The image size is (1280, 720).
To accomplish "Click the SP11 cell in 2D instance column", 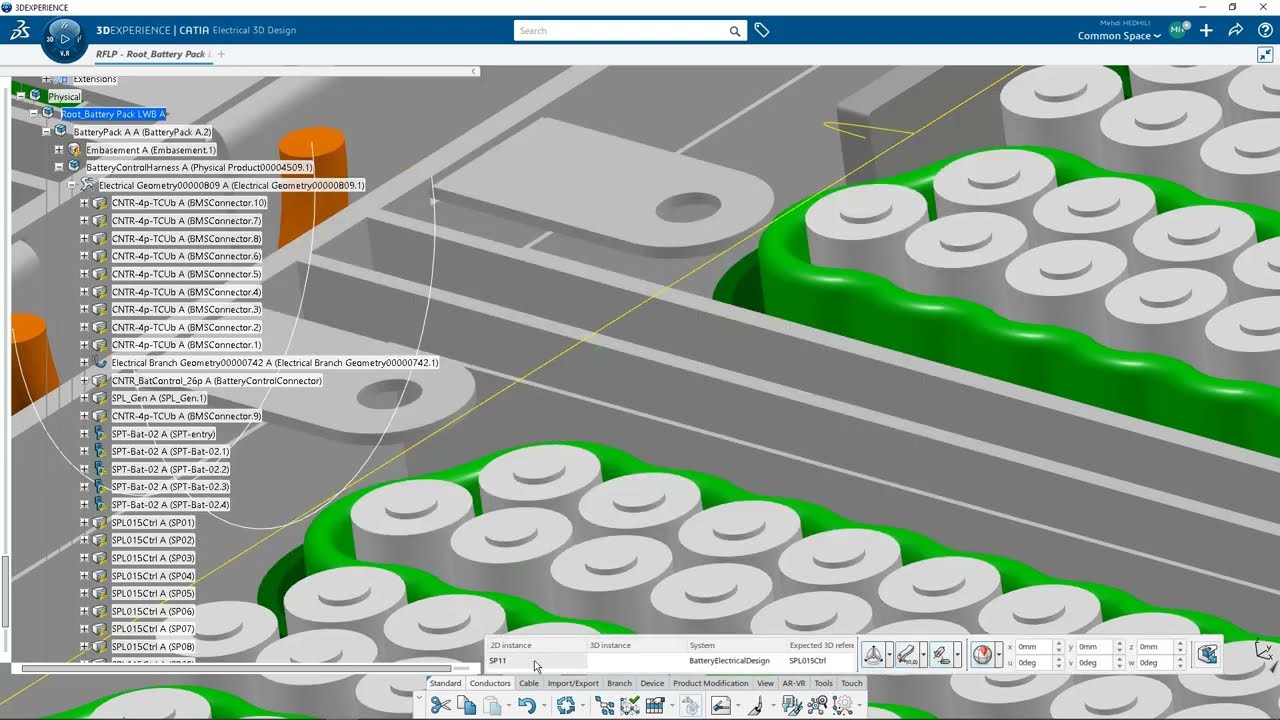I will pyautogui.click(x=535, y=661).
